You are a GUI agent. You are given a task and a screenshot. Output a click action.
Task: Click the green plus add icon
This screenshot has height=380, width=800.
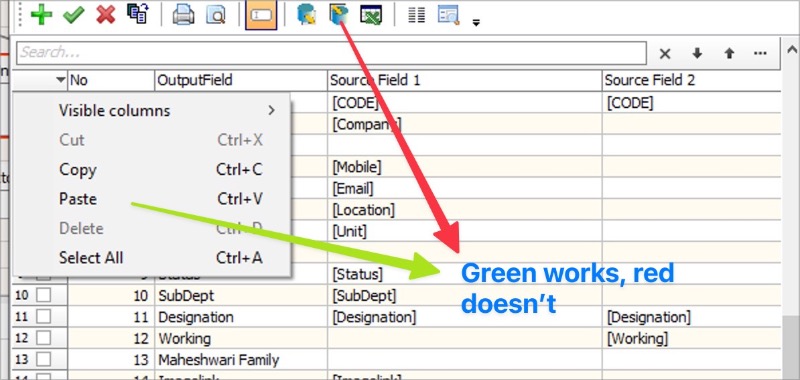pyautogui.click(x=41, y=14)
